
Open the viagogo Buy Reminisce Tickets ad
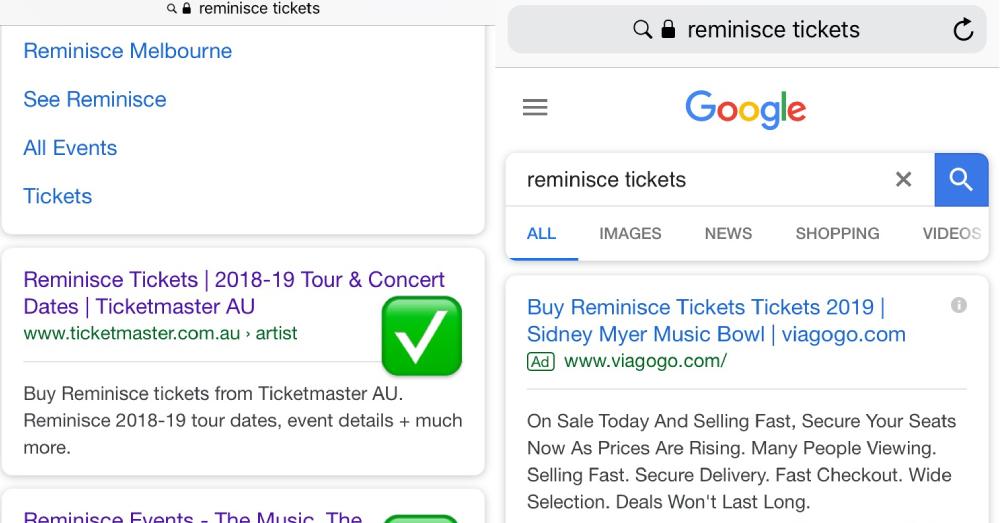[x=715, y=320]
